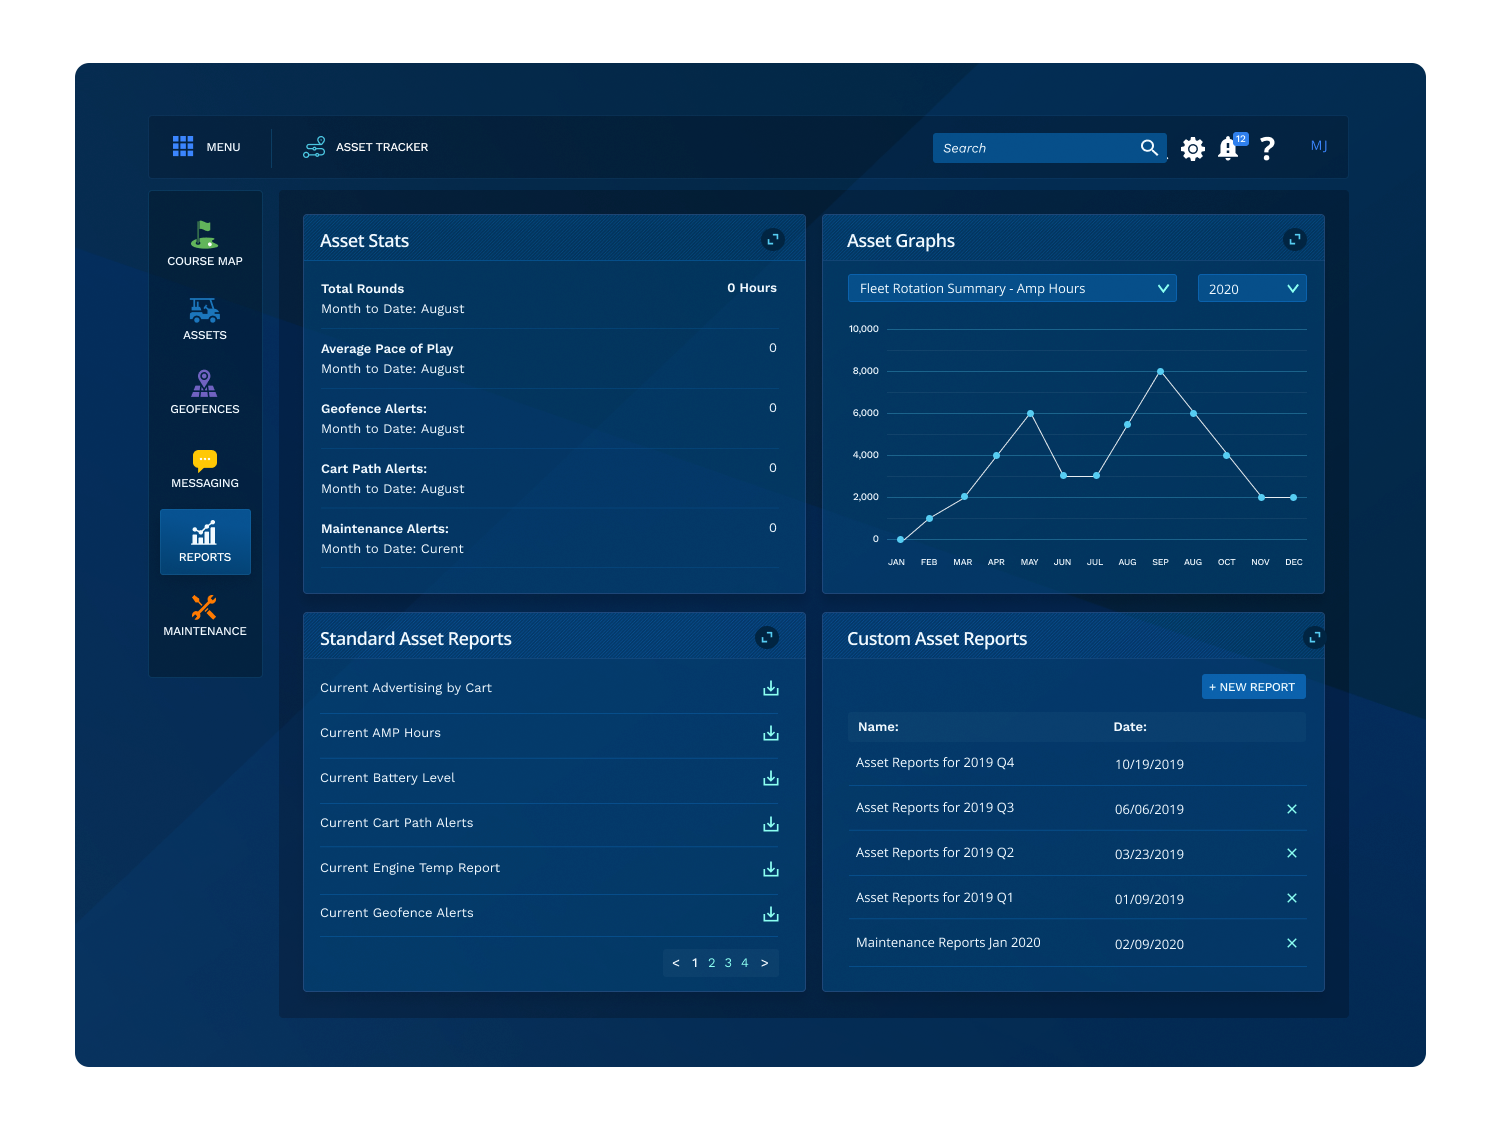The width and height of the screenshot is (1500, 1142).
Task: Go to Course Map section
Action: (205, 244)
